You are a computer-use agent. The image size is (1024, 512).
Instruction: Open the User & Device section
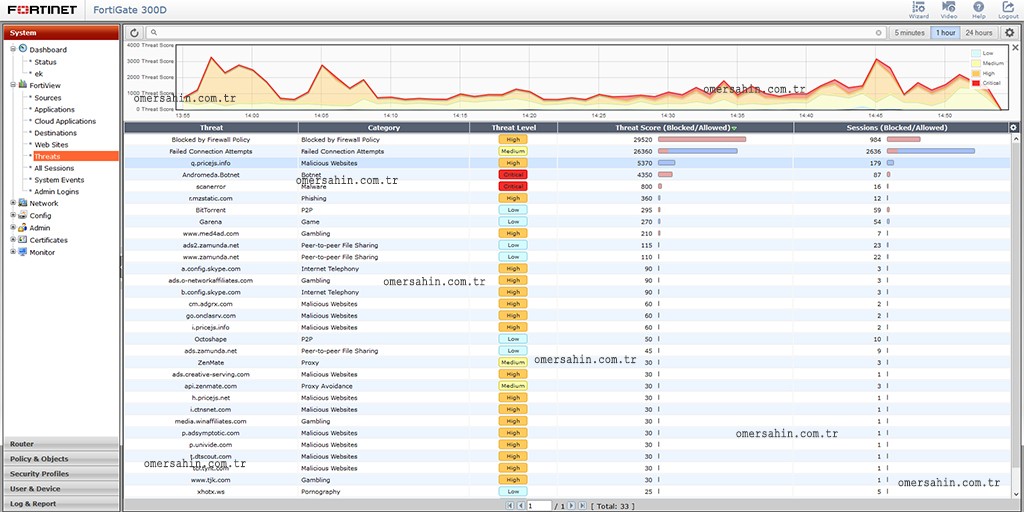click(x=61, y=489)
